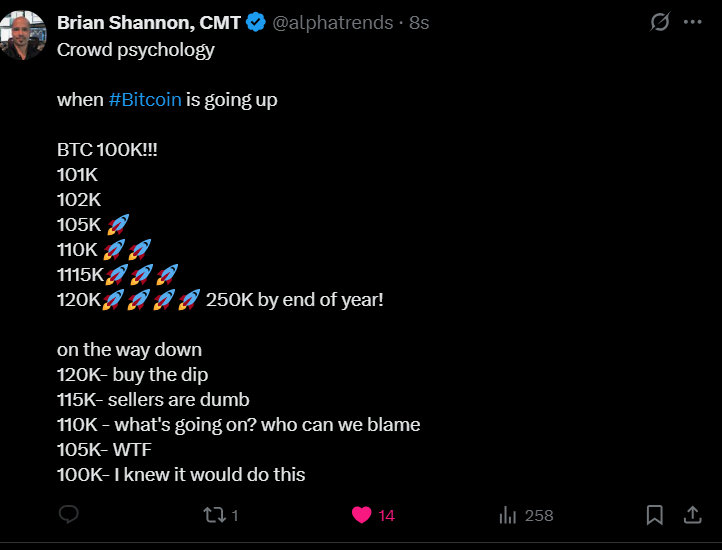This screenshot has height=550, width=722.
Task: Click the like count showing 14
Action: coord(387,516)
